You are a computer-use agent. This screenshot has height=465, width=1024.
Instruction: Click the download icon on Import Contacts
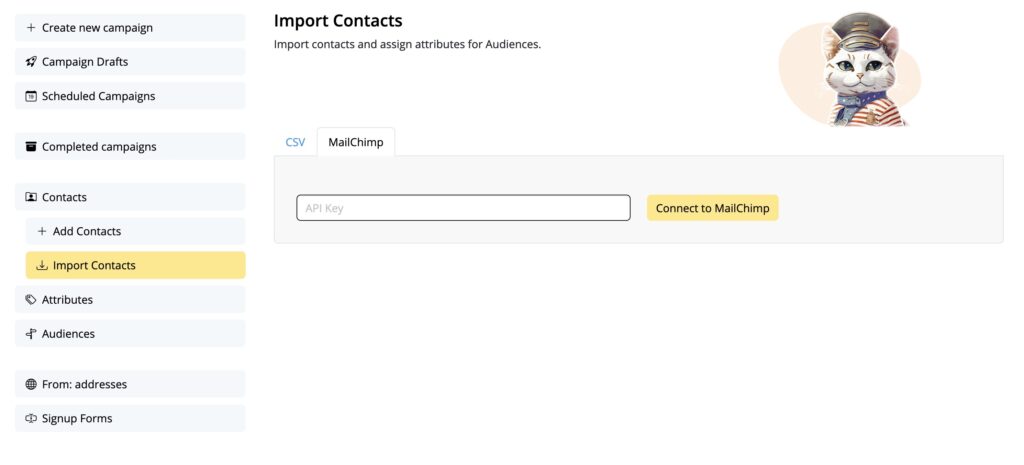point(42,265)
